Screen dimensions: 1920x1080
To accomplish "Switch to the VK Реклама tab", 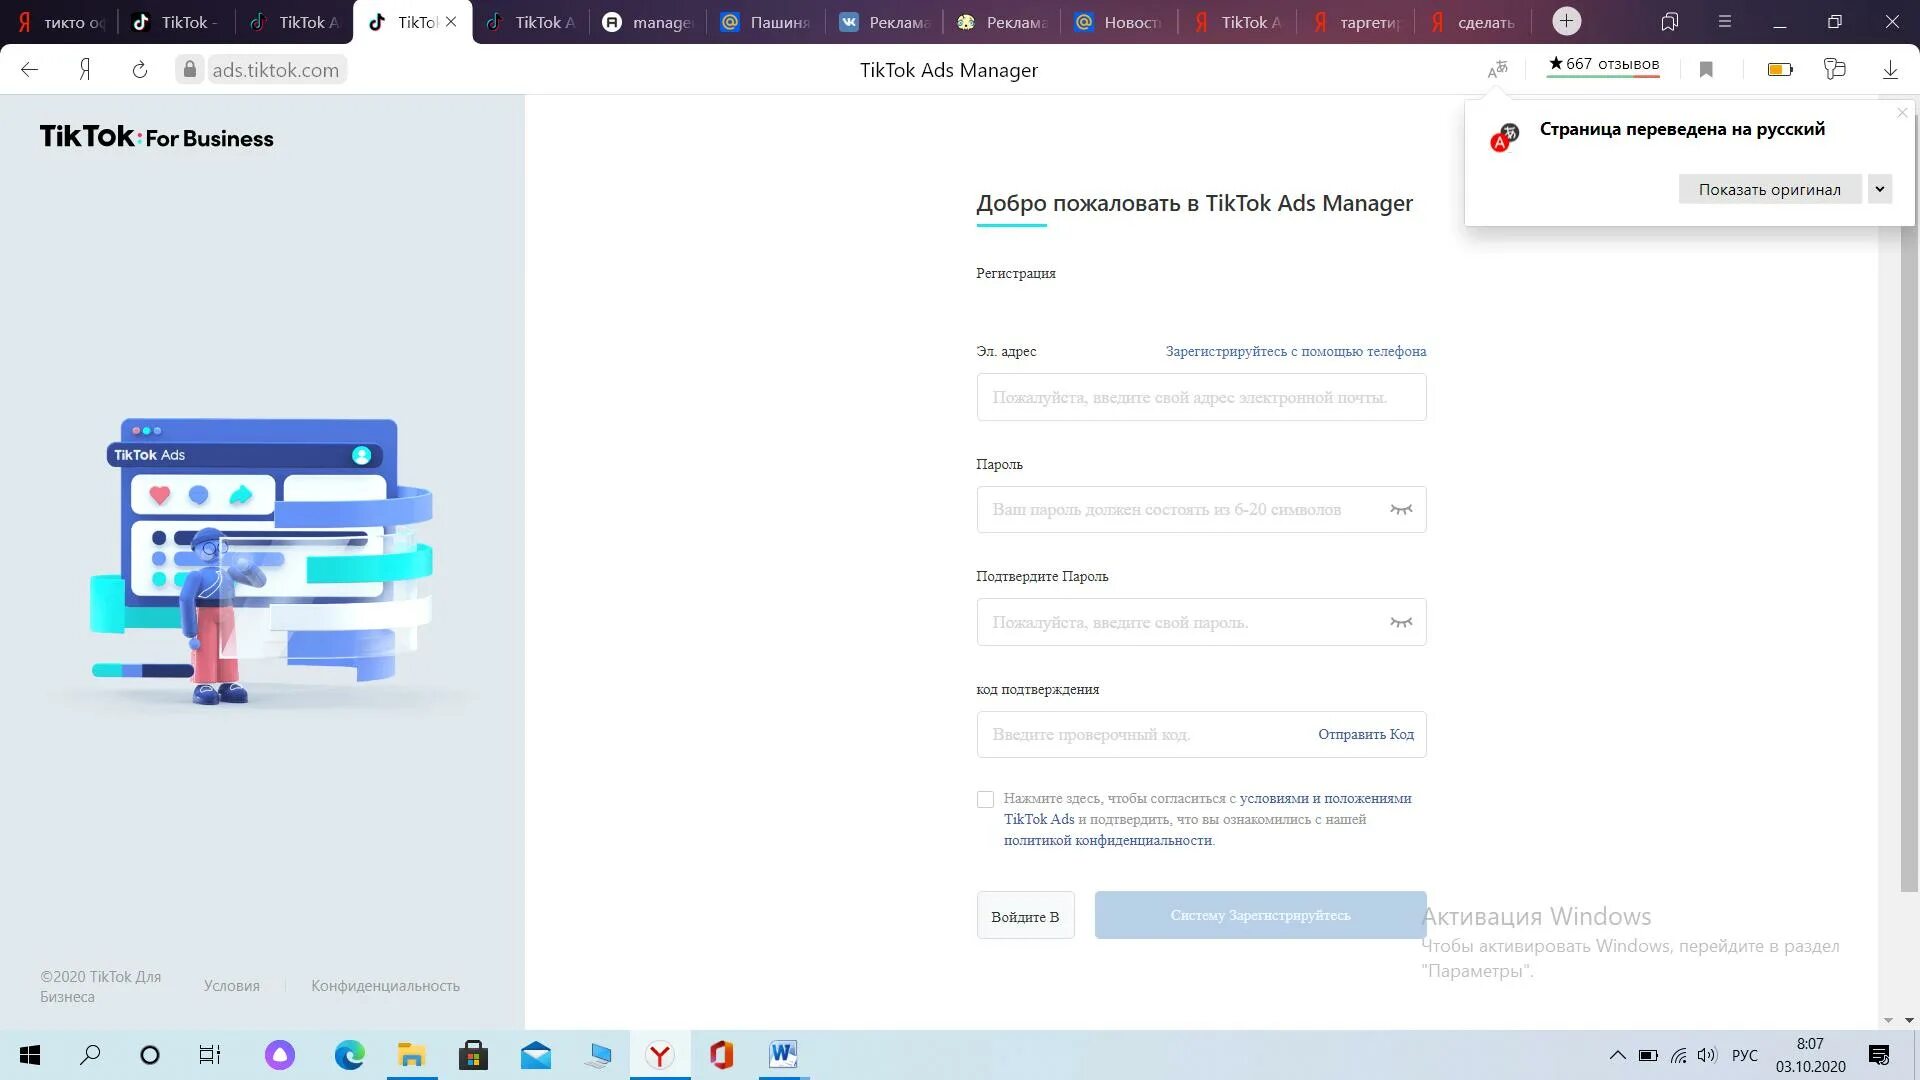I will coord(885,22).
